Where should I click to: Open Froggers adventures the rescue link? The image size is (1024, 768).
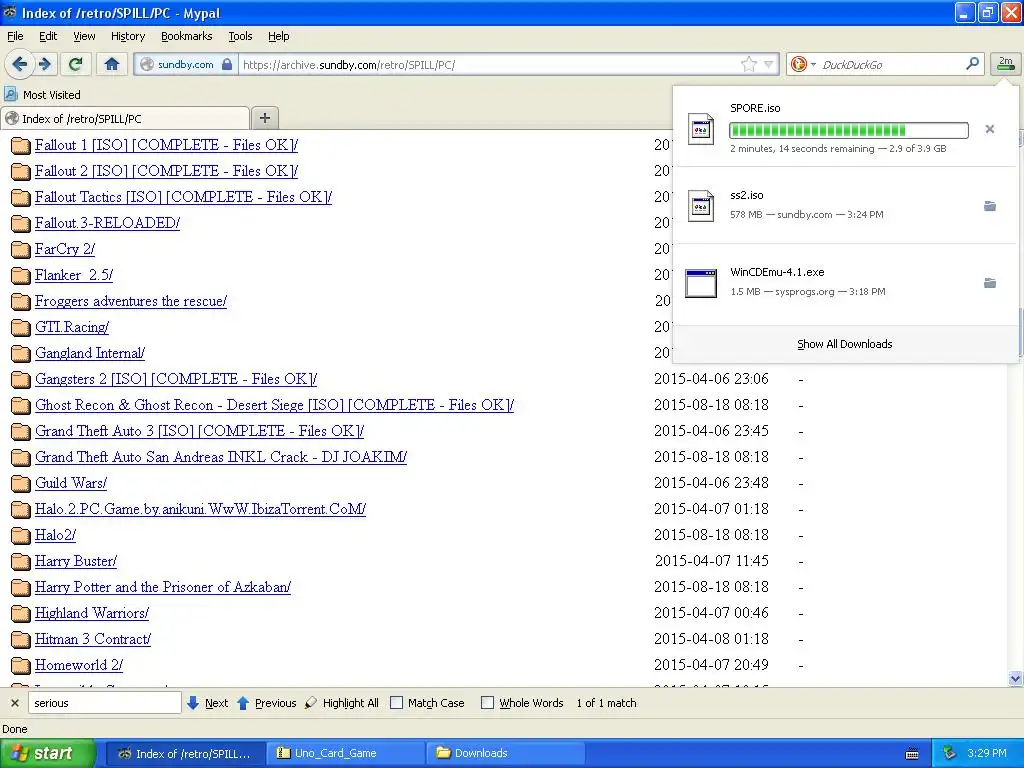(x=131, y=301)
